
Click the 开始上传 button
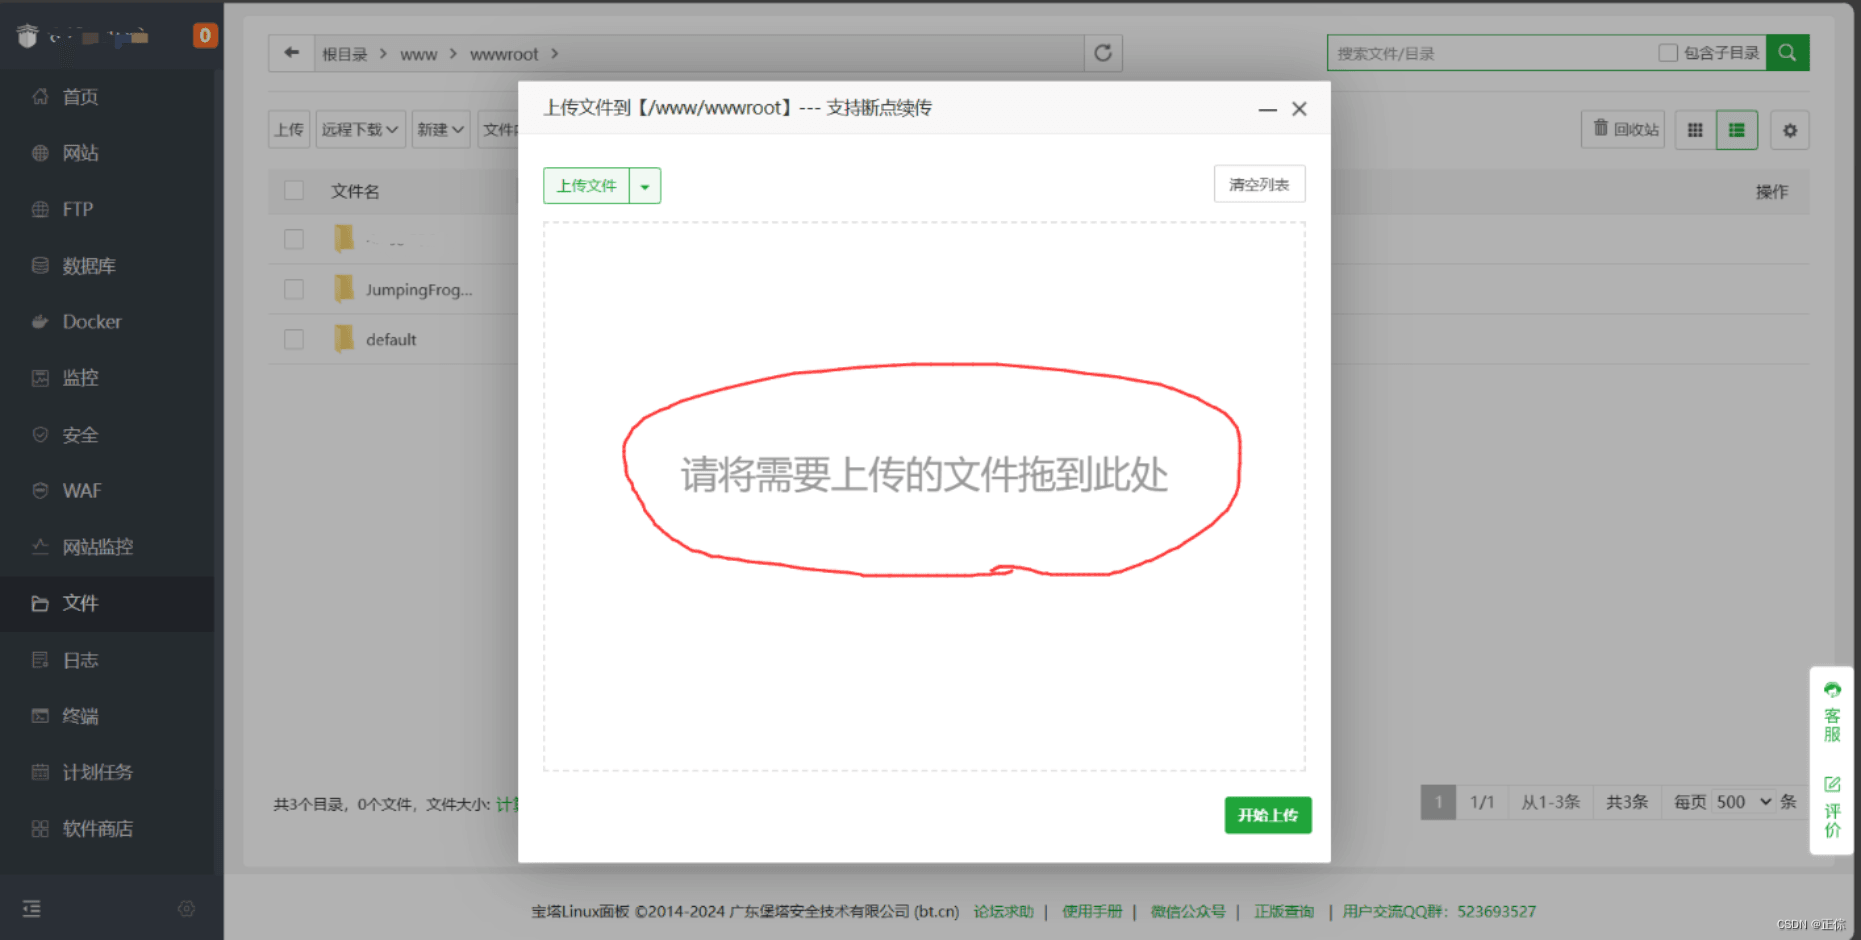(1267, 815)
